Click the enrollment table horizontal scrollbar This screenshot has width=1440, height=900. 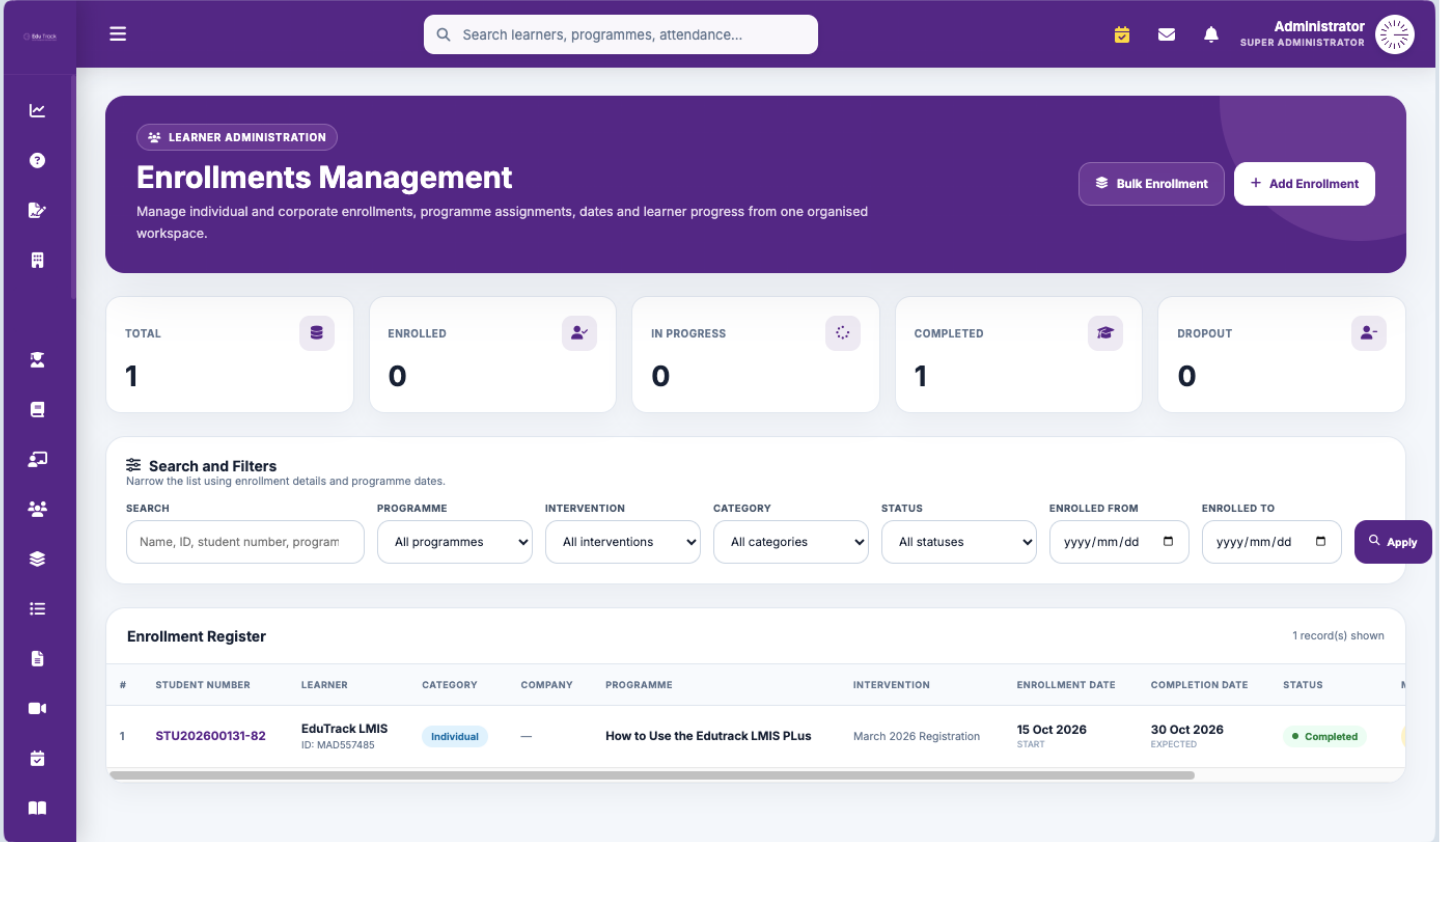[x=652, y=776]
